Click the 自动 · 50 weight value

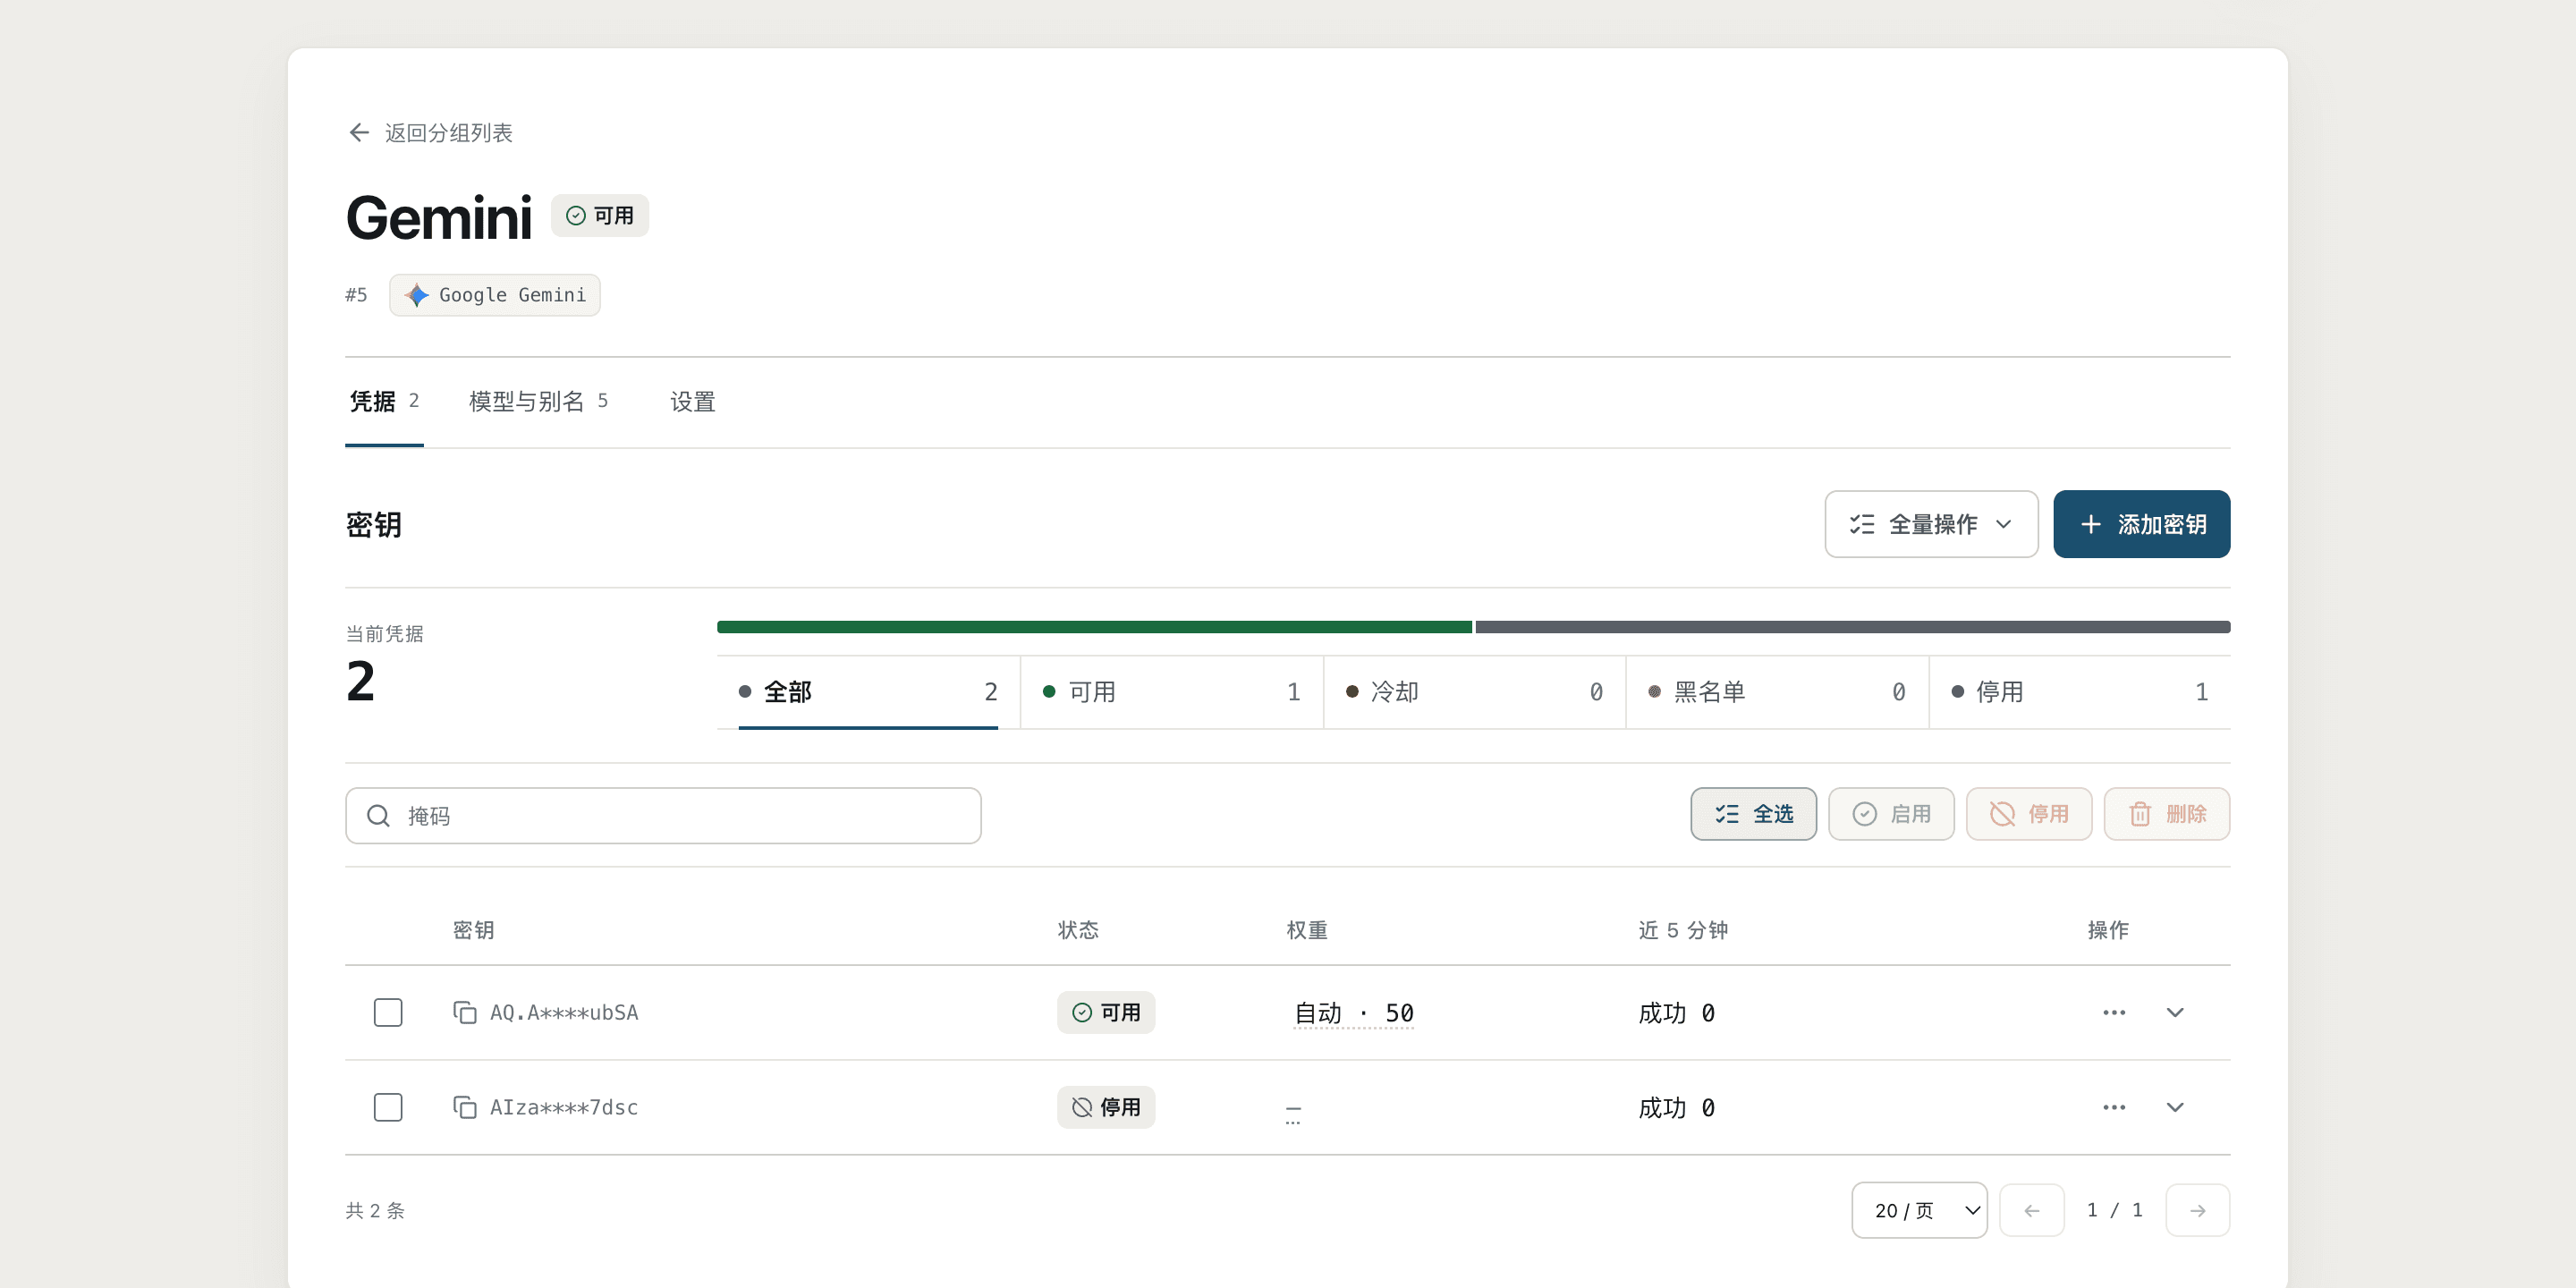point(1353,1013)
